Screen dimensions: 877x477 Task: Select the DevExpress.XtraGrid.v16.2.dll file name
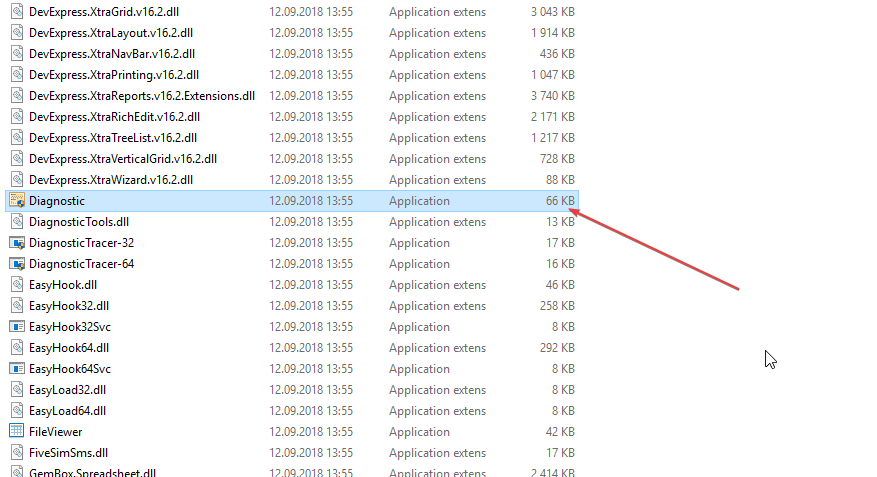pos(104,12)
